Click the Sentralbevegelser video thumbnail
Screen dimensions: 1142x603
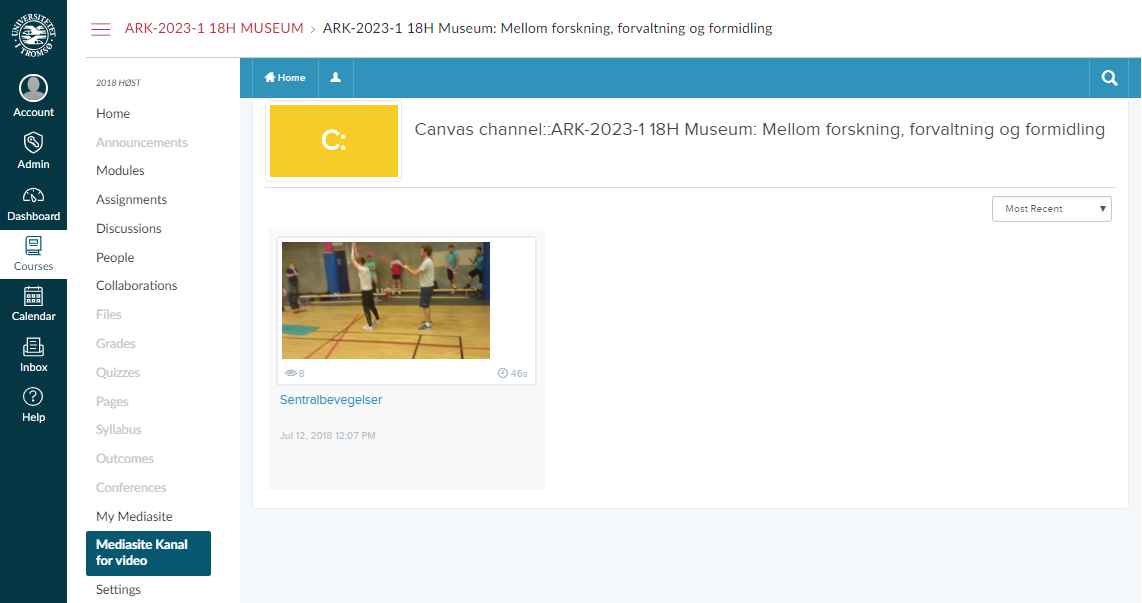pyautogui.click(x=386, y=300)
